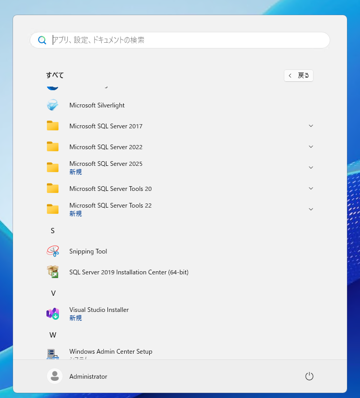Click the 'Microsoft SQL Server Tools 22' label
360x398 pixels.
click(110, 205)
